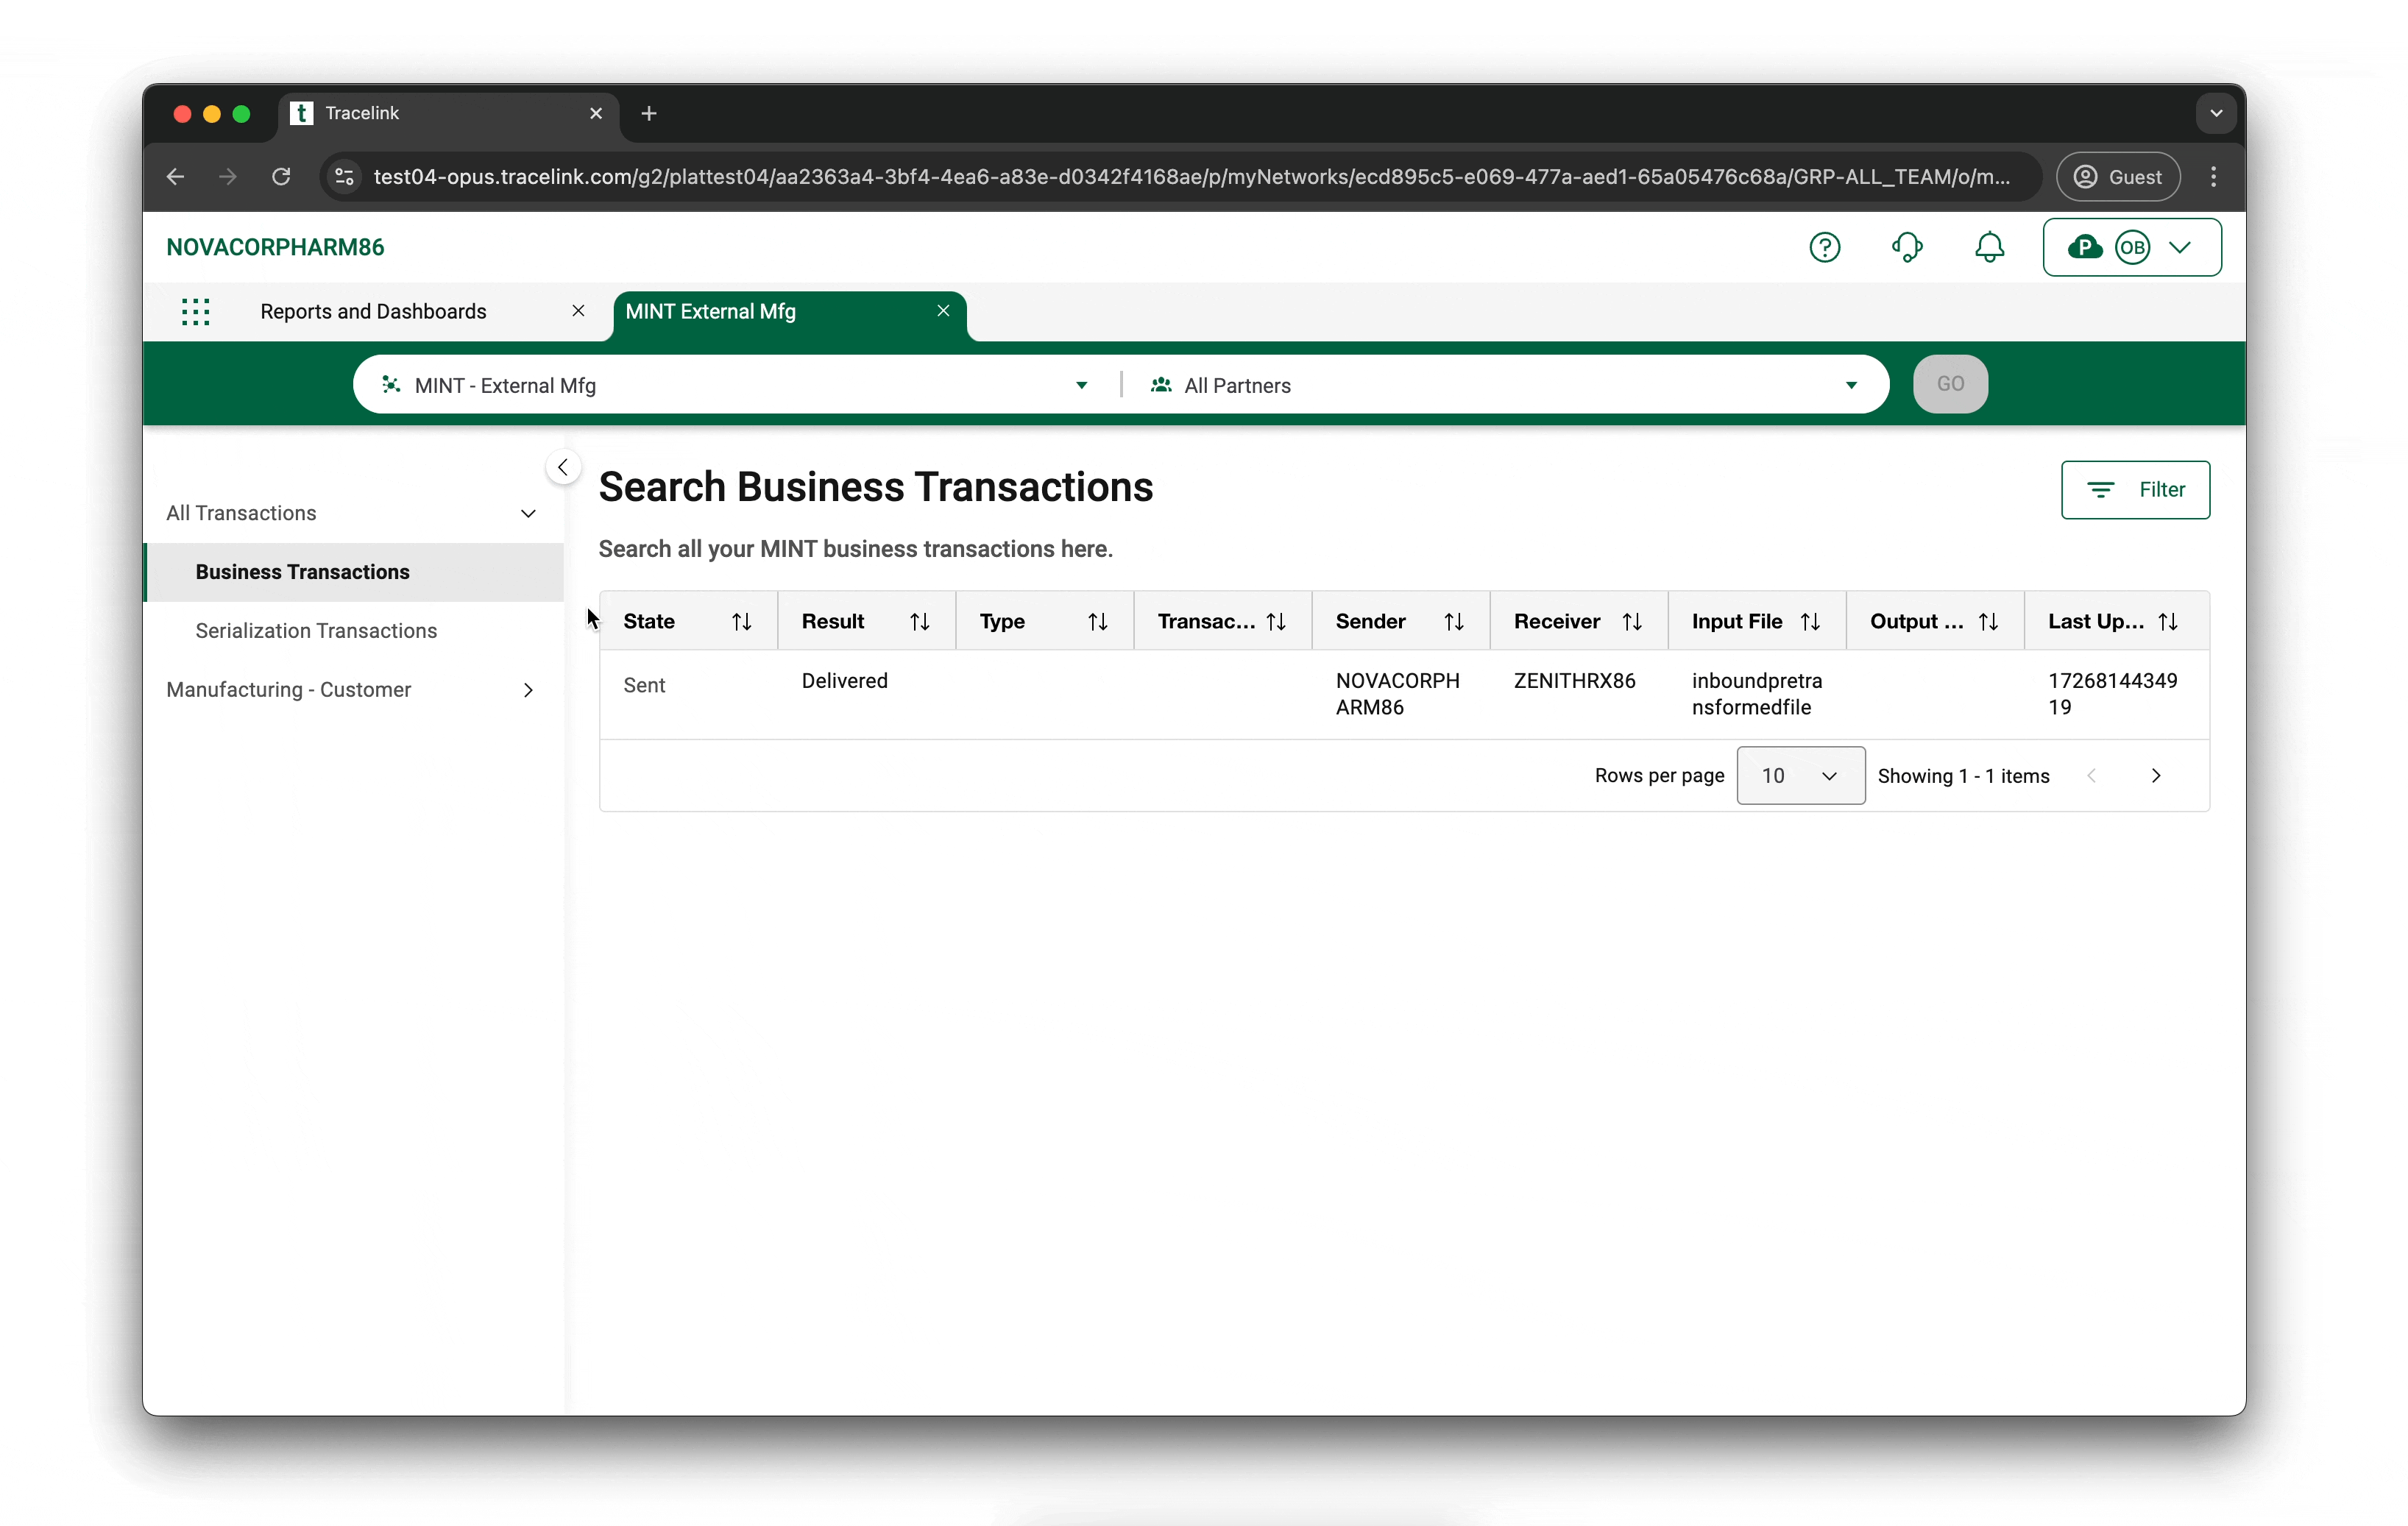Close the MINT External Mfg tab
The image size is (2408, 1526).
(x=942, y=311)
